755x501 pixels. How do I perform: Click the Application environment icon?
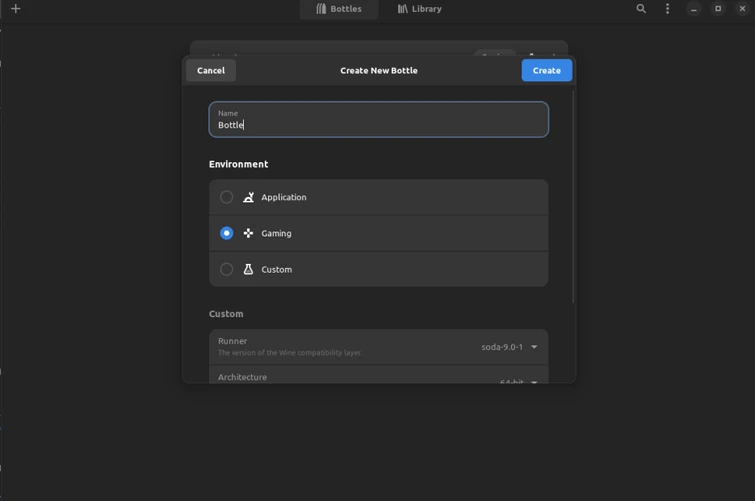[x=248, y=198]
